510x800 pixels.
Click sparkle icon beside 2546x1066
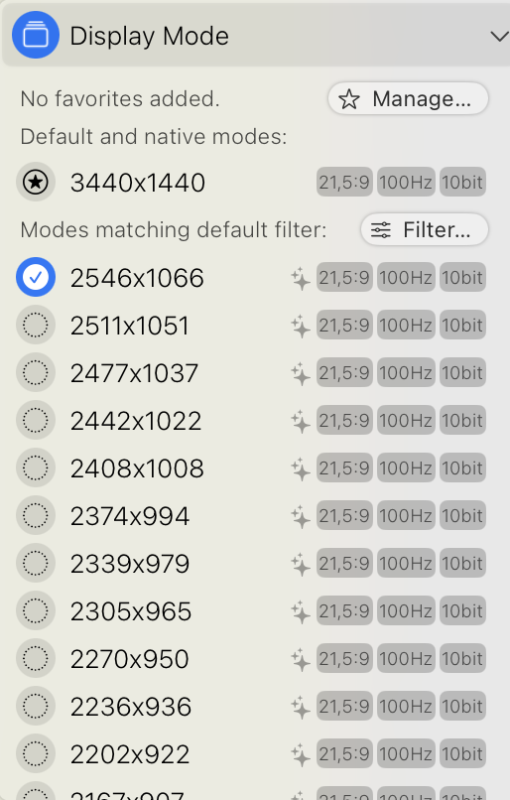point(300,278)
